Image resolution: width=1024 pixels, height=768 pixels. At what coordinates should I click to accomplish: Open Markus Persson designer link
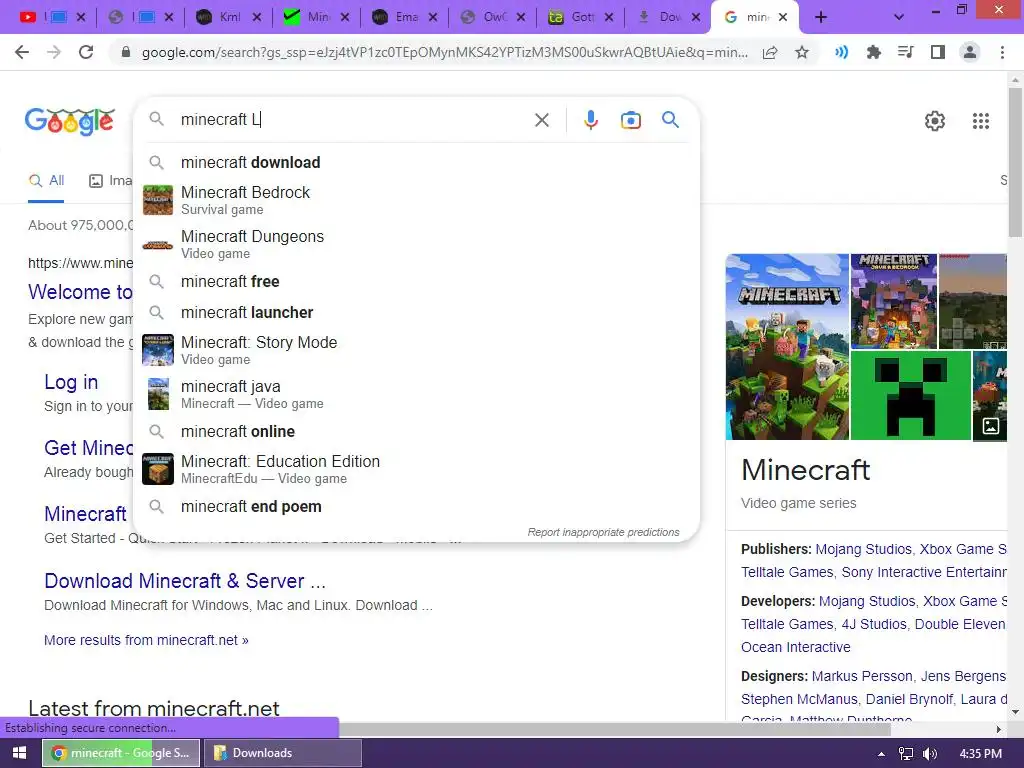pyautogui.click(x=862, y=676)
